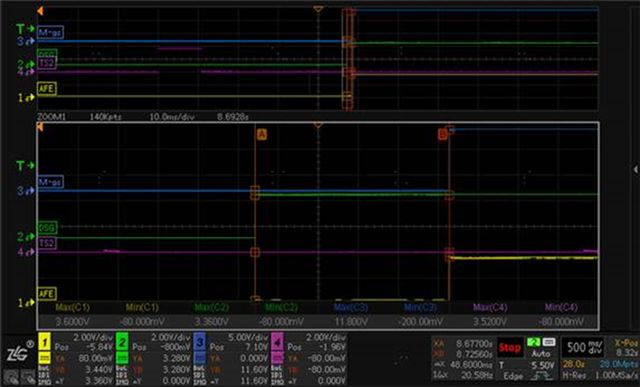
Task: Select the Max(C3) measurement
Action: (x=351, y=307)
